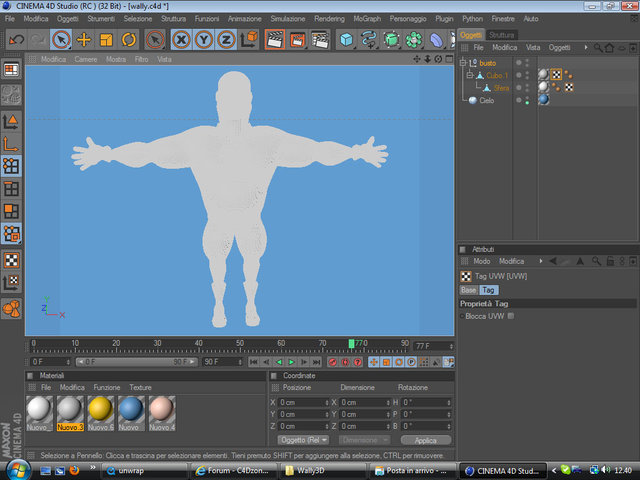The image size is (640, 480).
Task: Collapse the busto hierarchy tree
Action: coord(464,63)
